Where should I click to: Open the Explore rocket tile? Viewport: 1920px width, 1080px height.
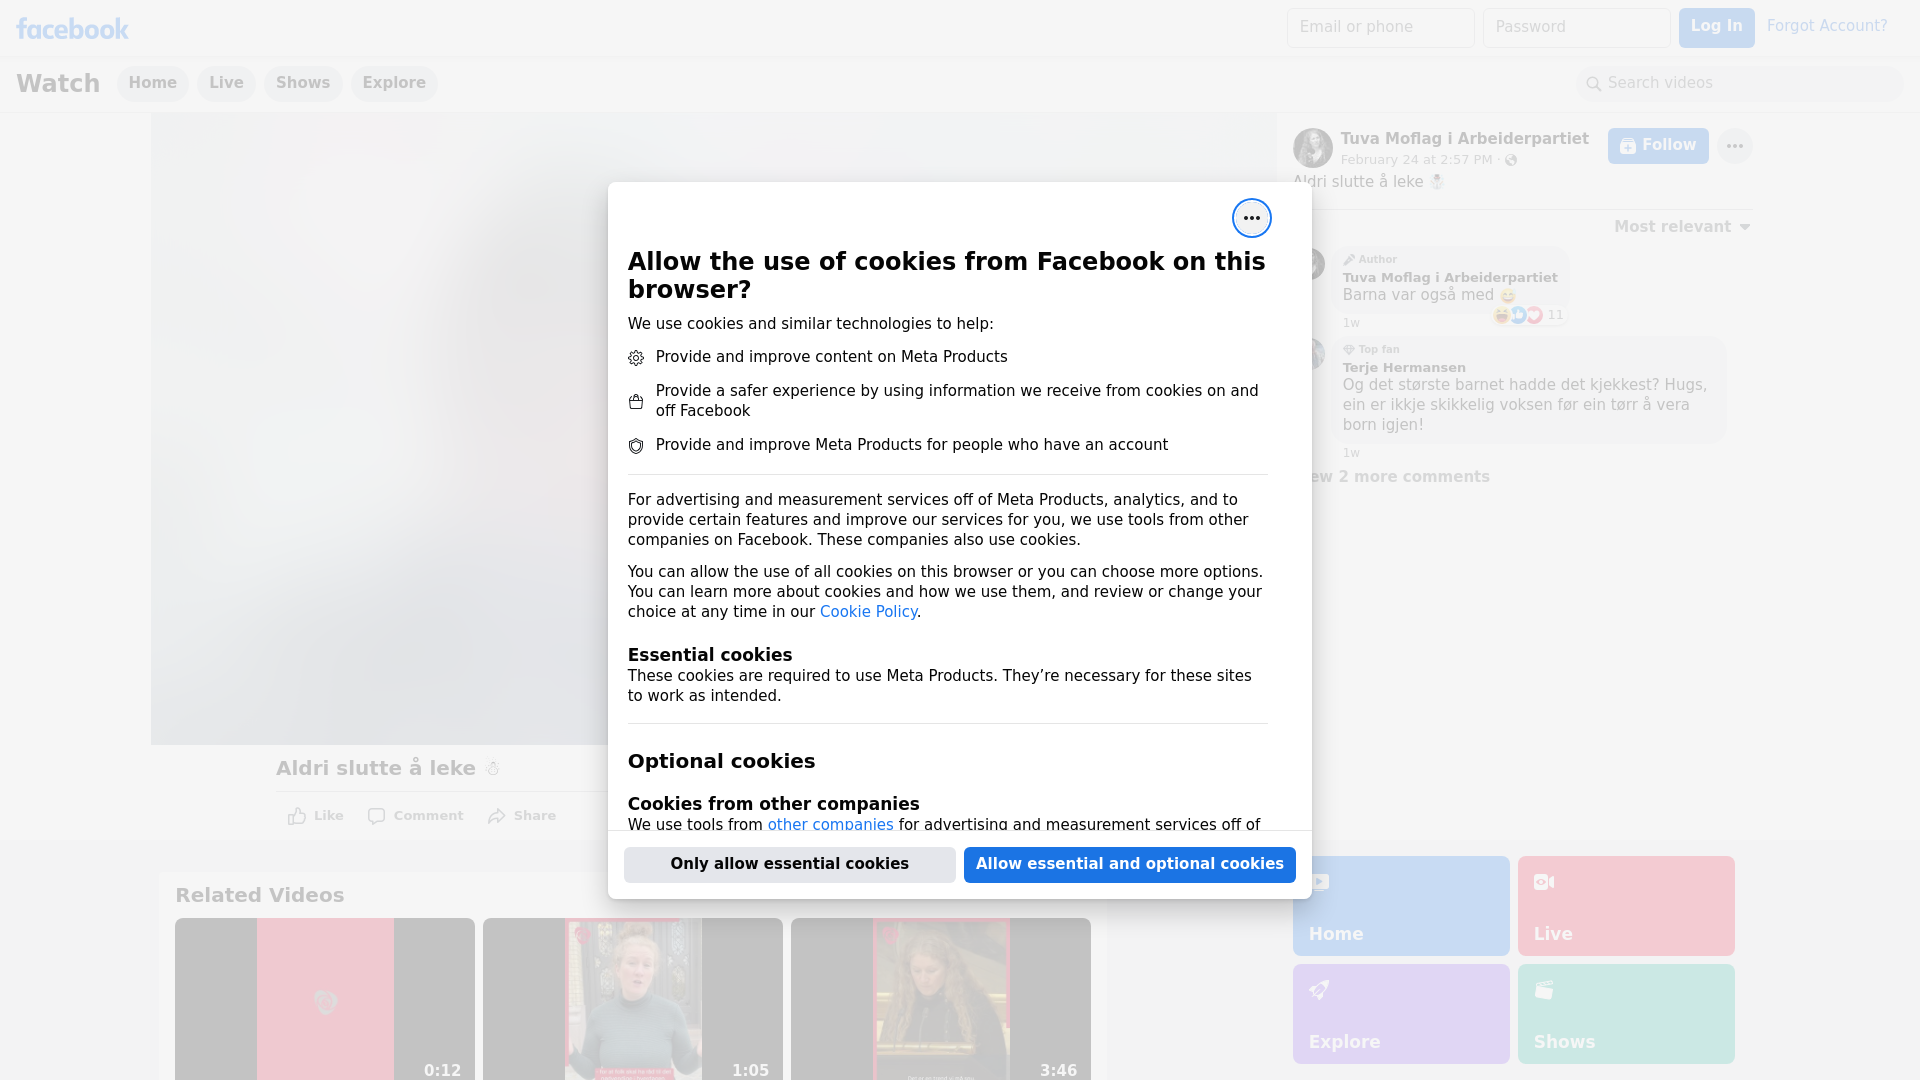pos(1401,1014)
